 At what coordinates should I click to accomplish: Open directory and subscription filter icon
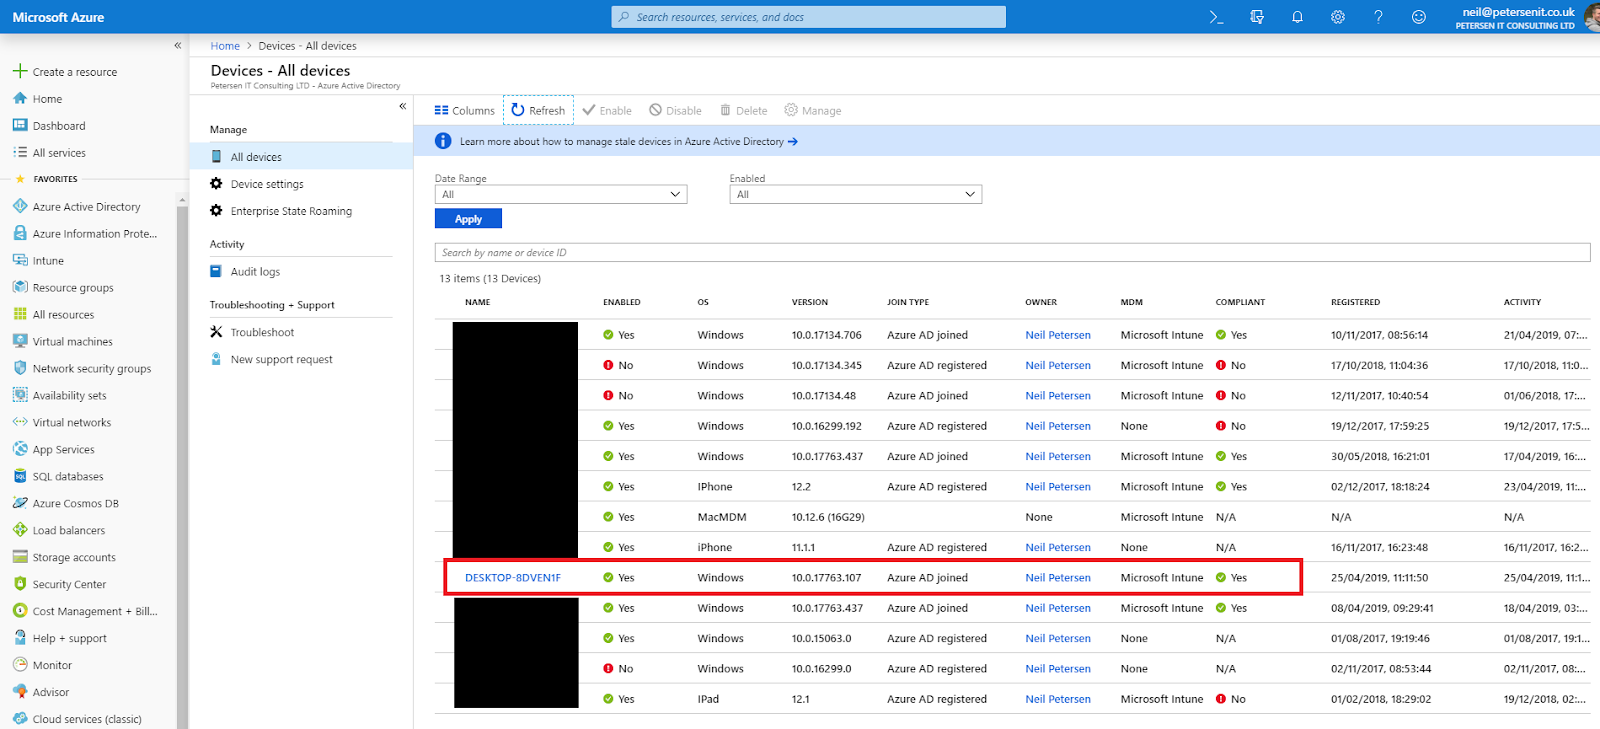pyautogui.click(x=1257, y=17)
